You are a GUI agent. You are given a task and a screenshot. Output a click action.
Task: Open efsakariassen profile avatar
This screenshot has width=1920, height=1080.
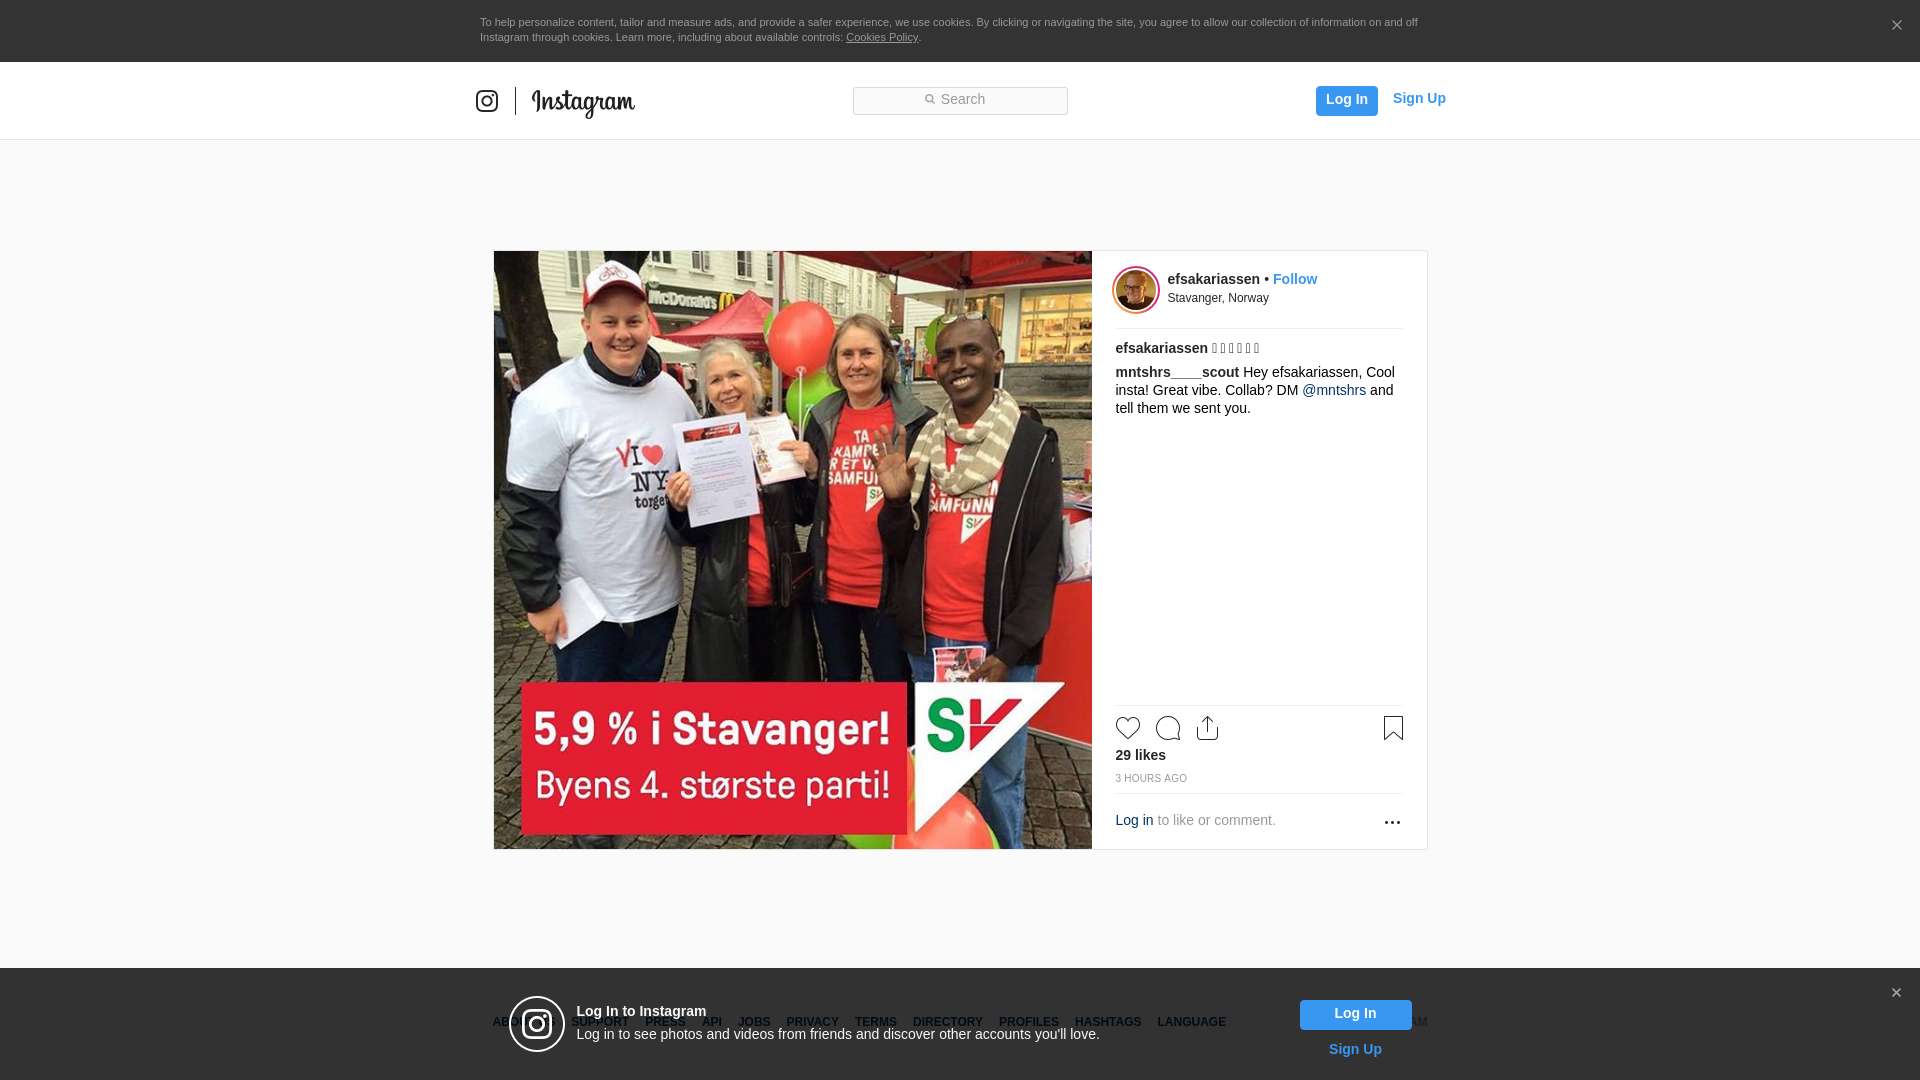pos(1136,290)
